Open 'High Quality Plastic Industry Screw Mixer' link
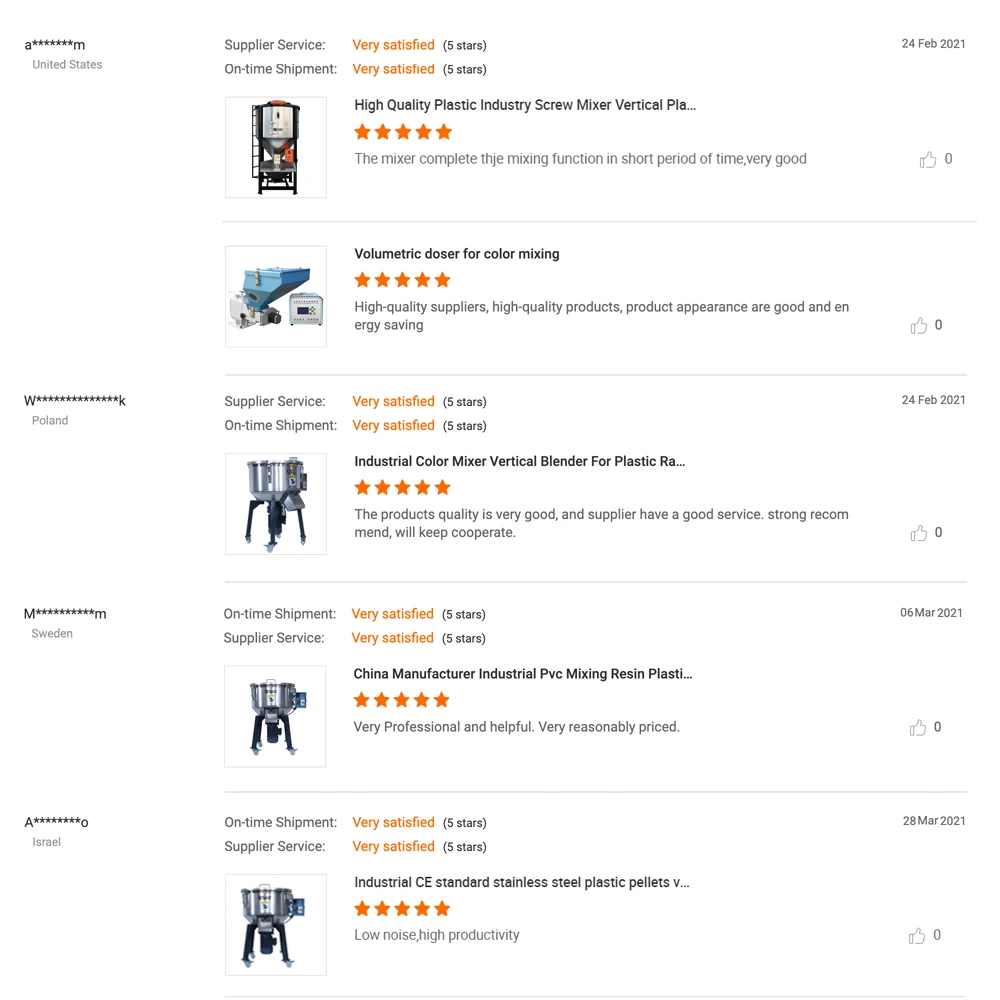Image resolution: width=1000 pixels, height=1000 pixels. (x=525, y=105)
